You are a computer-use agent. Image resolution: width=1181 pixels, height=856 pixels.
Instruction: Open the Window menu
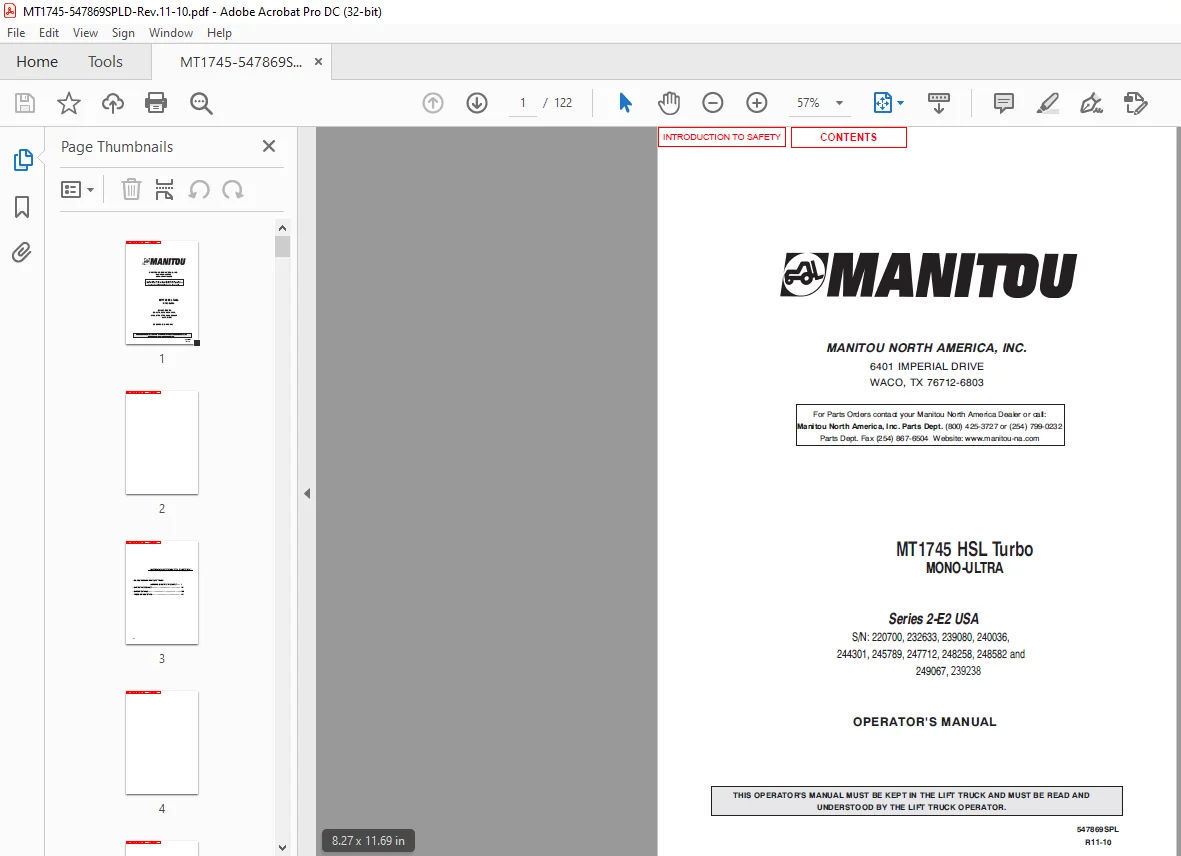[170, 32]
